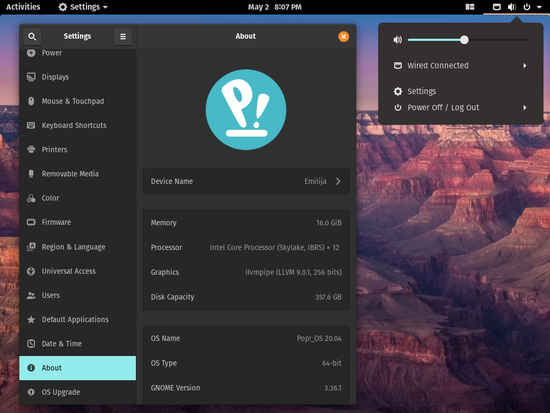Click the About info icon
Image resolution: width=550 pixels, height=413 pixels.
pyautogui.click(x=31, y=368)
